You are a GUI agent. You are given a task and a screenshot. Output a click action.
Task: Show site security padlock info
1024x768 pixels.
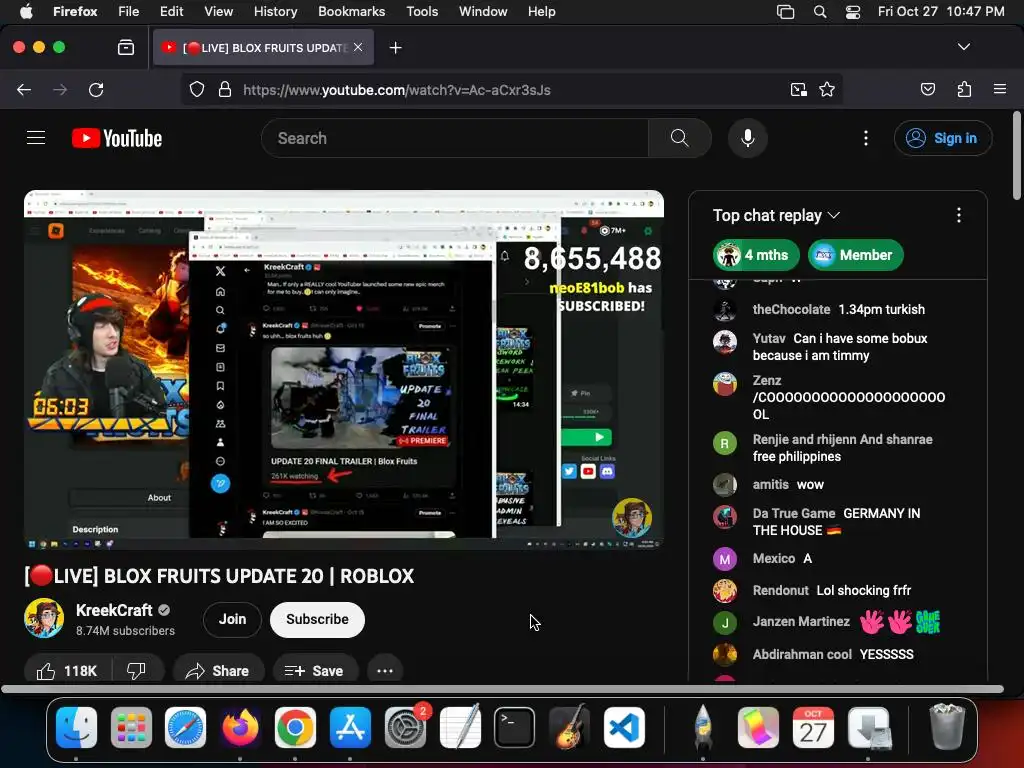(x=225, y=89)
